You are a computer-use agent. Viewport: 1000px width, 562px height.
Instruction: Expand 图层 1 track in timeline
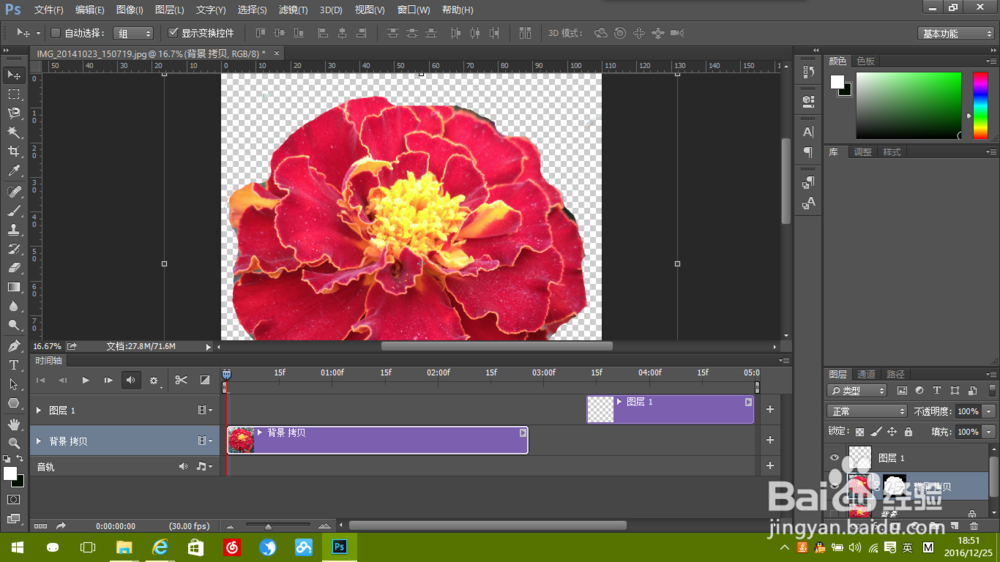(x=39, y=410)
